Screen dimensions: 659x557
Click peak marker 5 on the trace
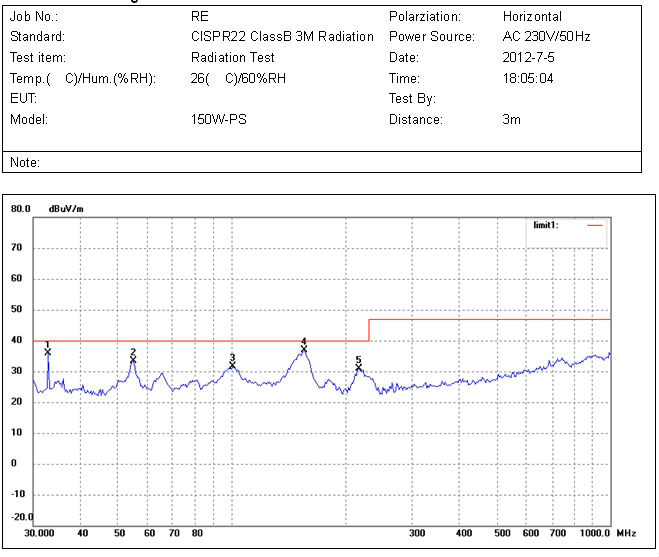(x=358, y=367)
